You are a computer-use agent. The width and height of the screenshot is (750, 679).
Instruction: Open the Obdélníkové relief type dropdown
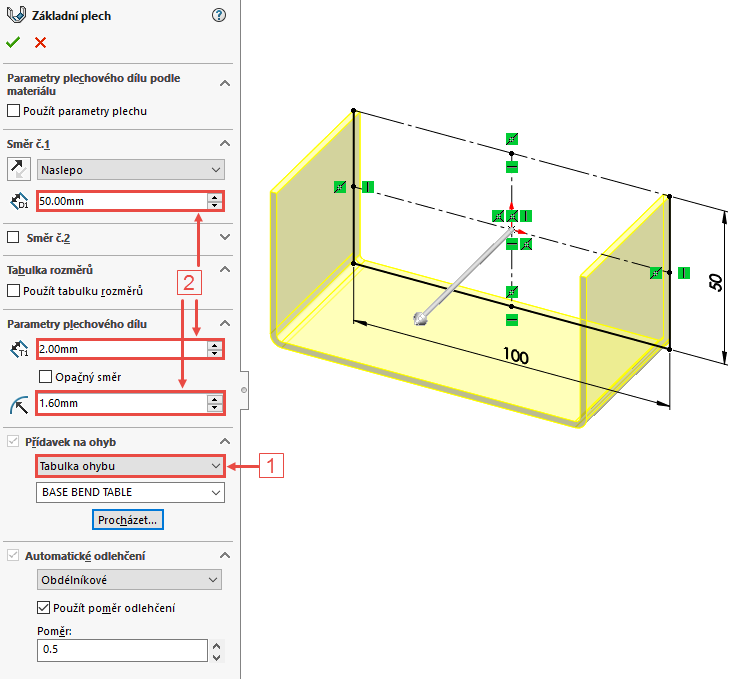coord(129,580)
